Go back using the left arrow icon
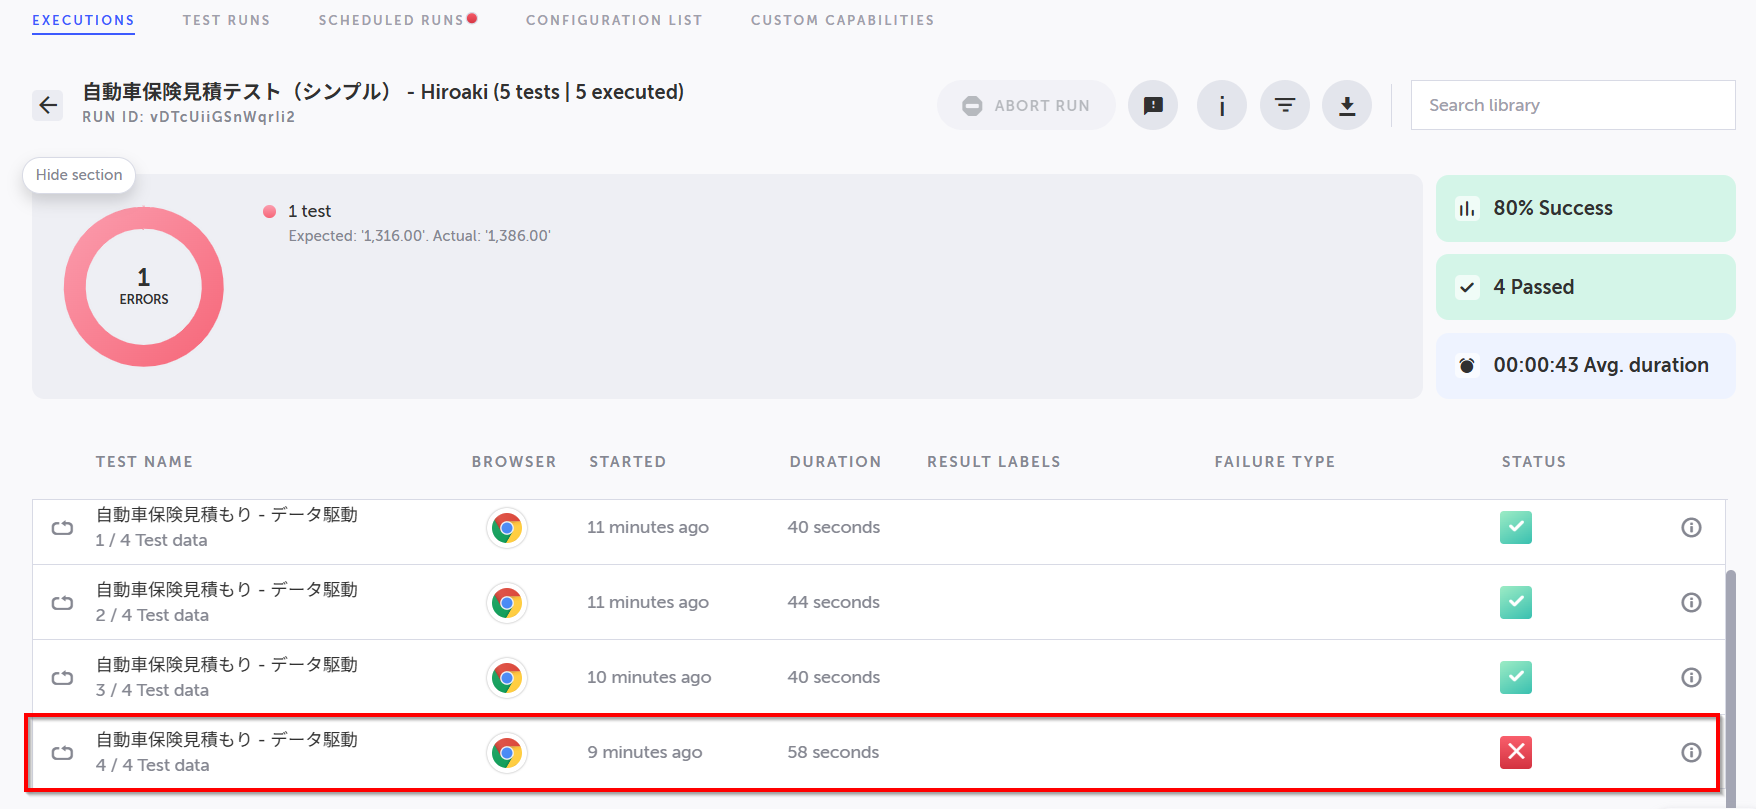The image size is (1756, 809). click(48, 105)
